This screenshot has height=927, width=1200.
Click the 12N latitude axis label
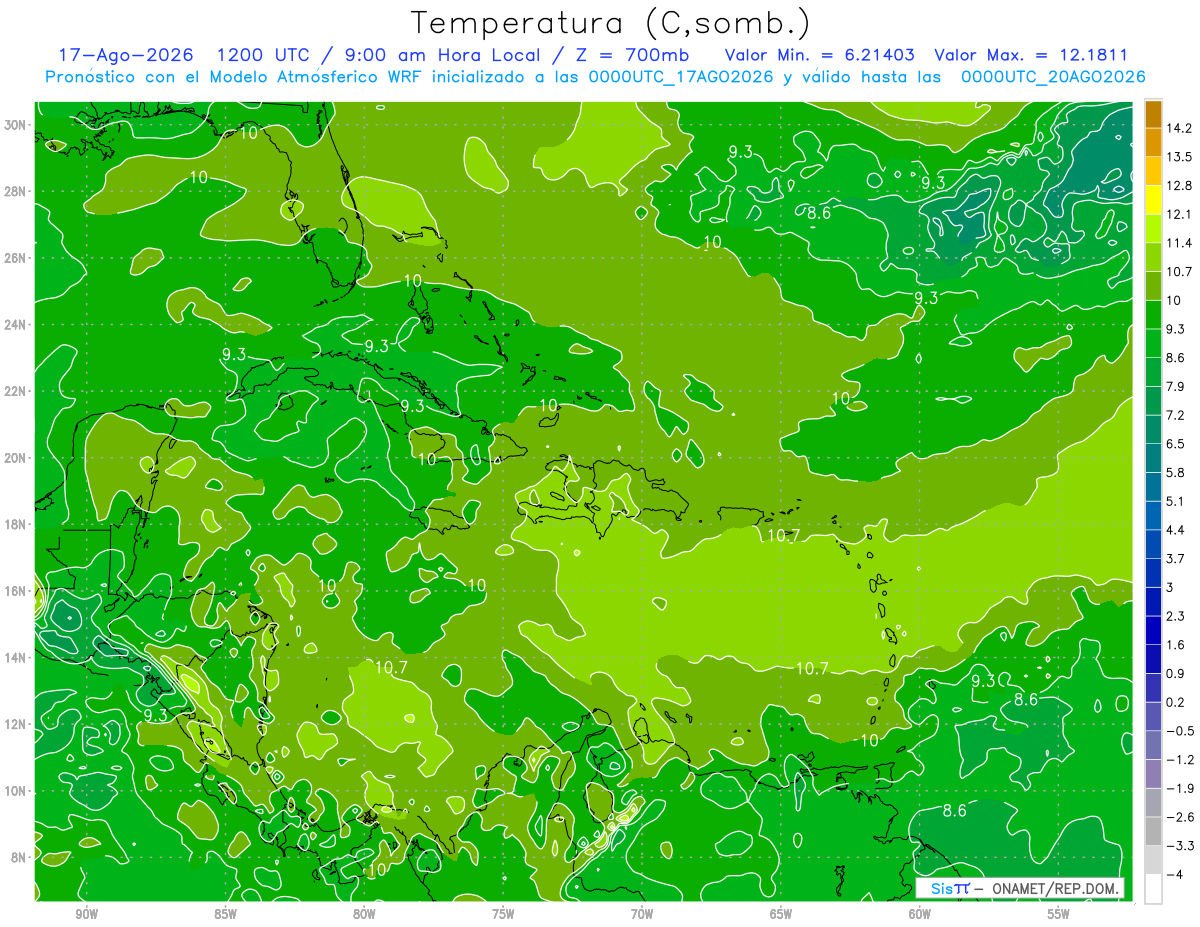click(16, 724)
